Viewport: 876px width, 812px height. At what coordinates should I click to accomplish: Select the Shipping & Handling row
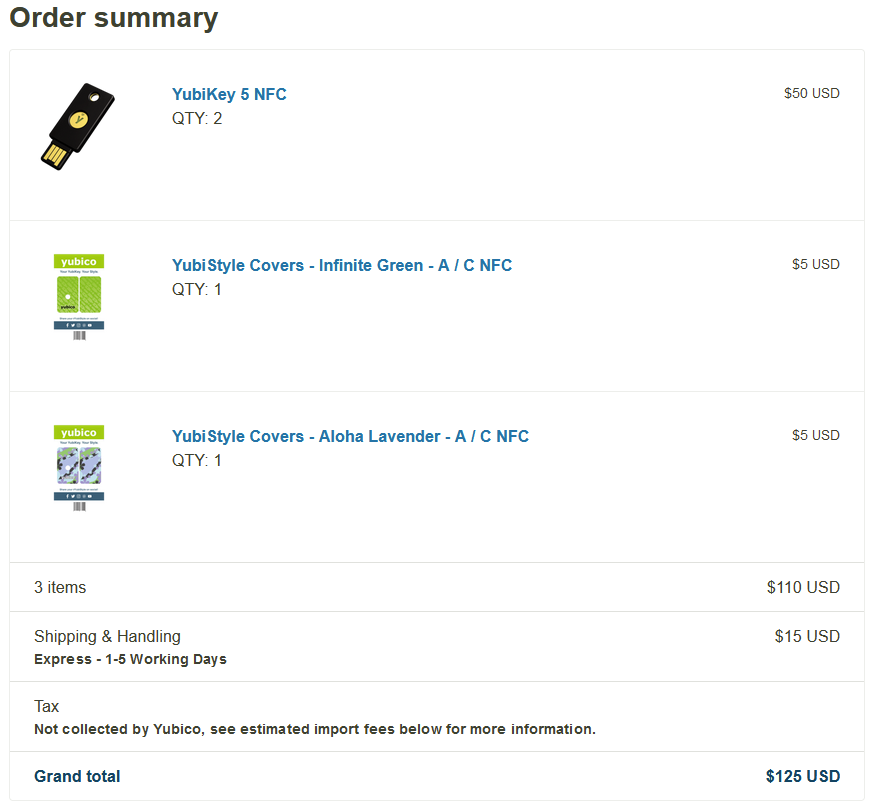tap(107, 636)
